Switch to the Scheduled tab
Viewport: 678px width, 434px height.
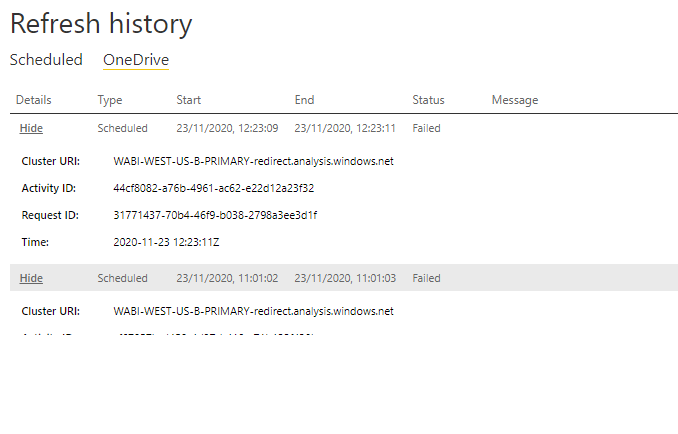tap(46, 60)
